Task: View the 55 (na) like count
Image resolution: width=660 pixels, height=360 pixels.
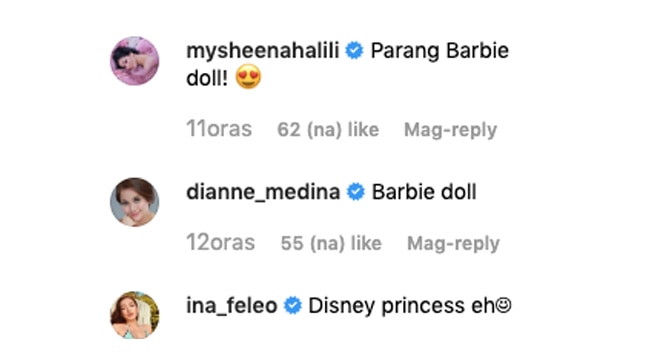Action: pyautogui.click(x=331, y=243)
